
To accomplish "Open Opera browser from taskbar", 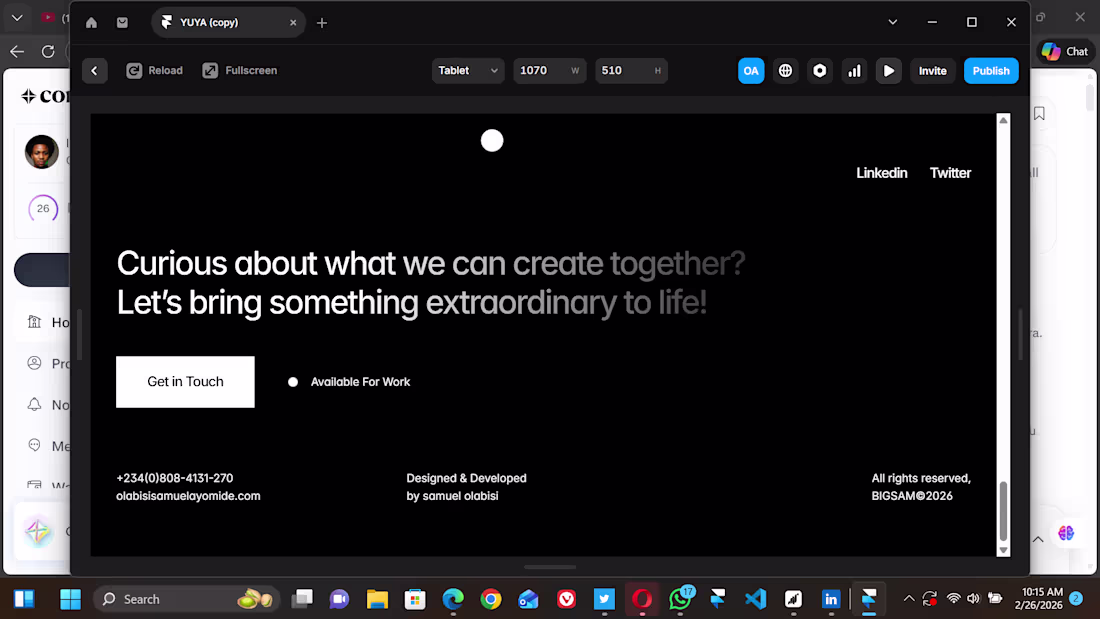I will [642, 599].
